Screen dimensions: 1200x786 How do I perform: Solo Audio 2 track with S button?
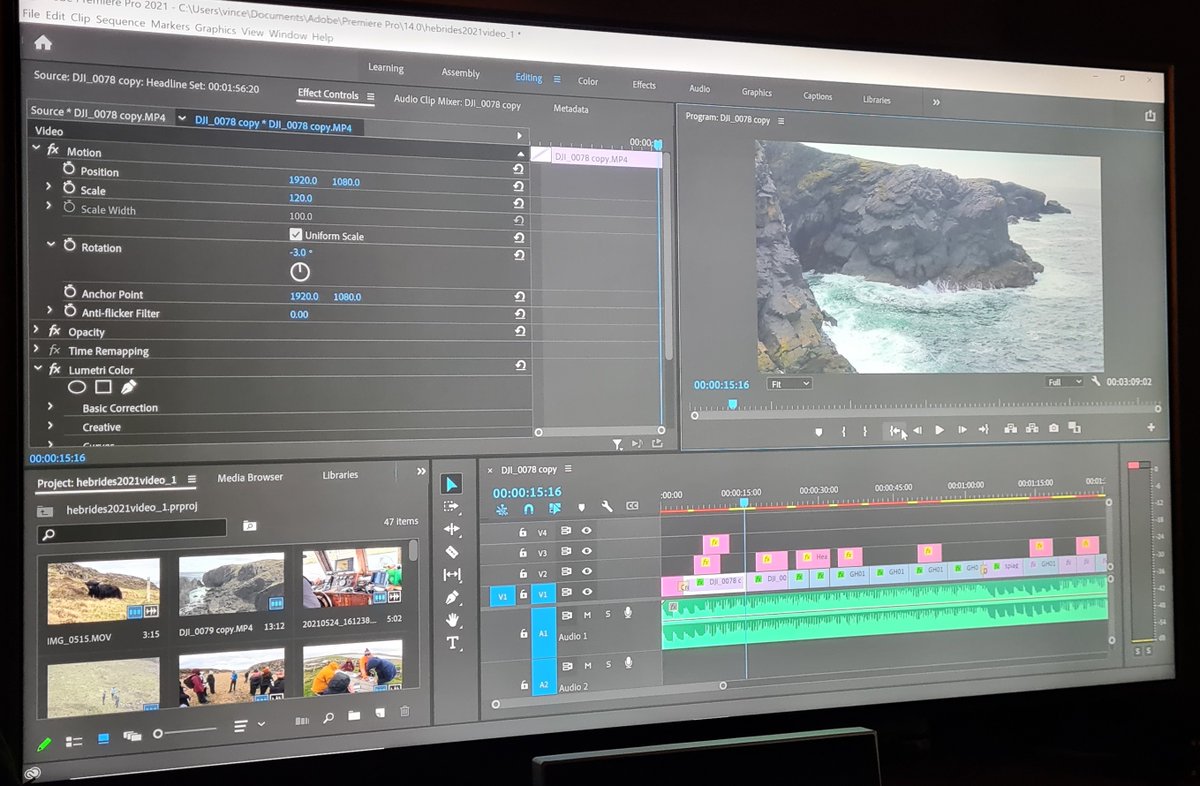point(607,665)
